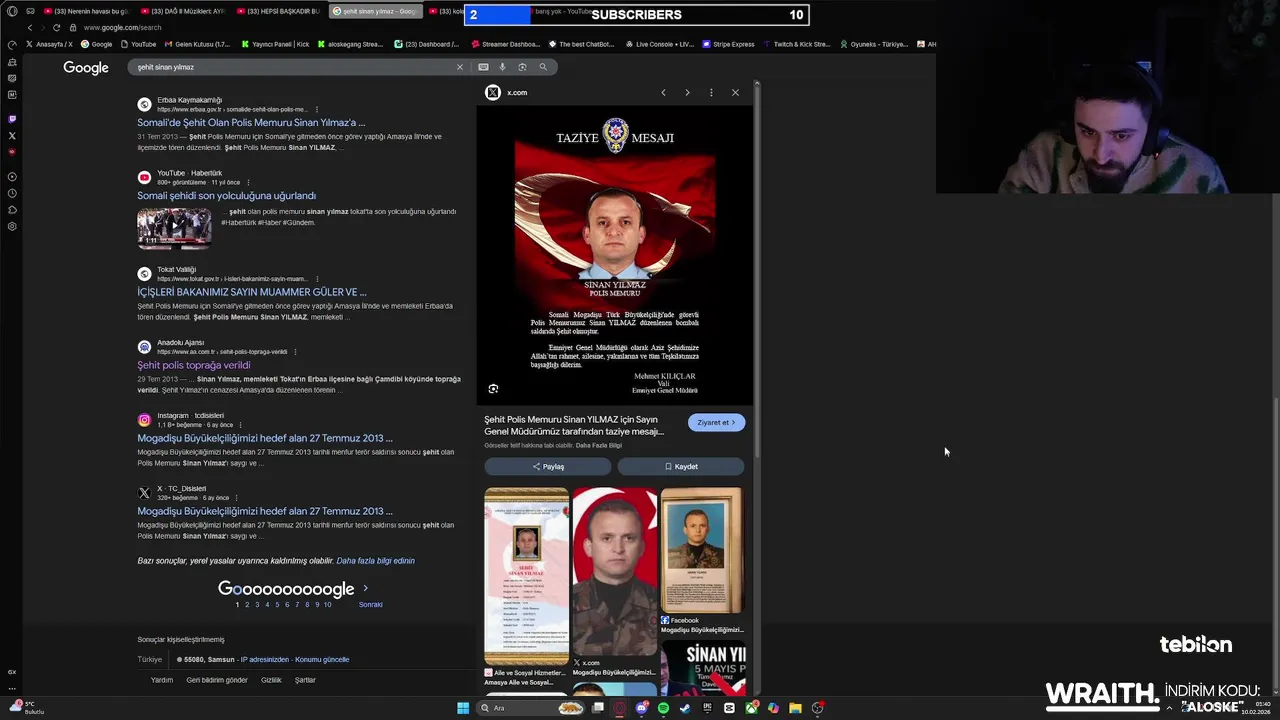Open History clock icon in Opera sidebar
The height and width of the screenshot is (720, 1280).
click(x=12, y=193)
